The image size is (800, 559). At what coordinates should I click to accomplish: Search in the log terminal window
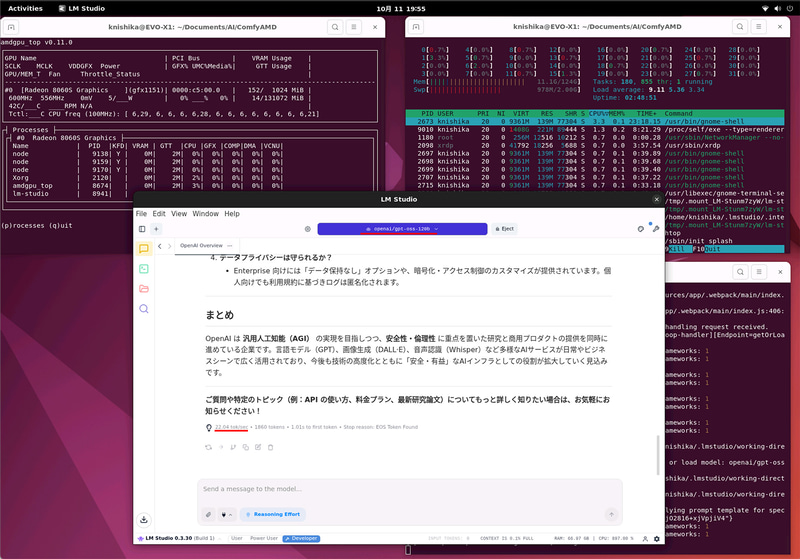(x=740, y=272)
